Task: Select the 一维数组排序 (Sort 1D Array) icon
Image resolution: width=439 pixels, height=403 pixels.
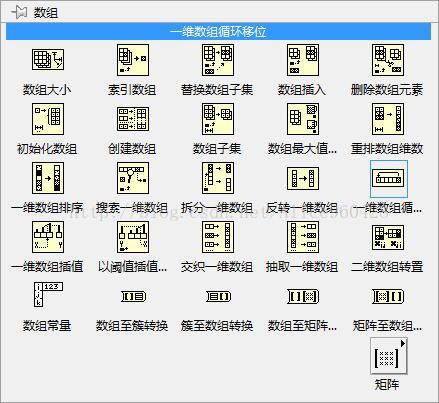Action: [x=48, y=178]
